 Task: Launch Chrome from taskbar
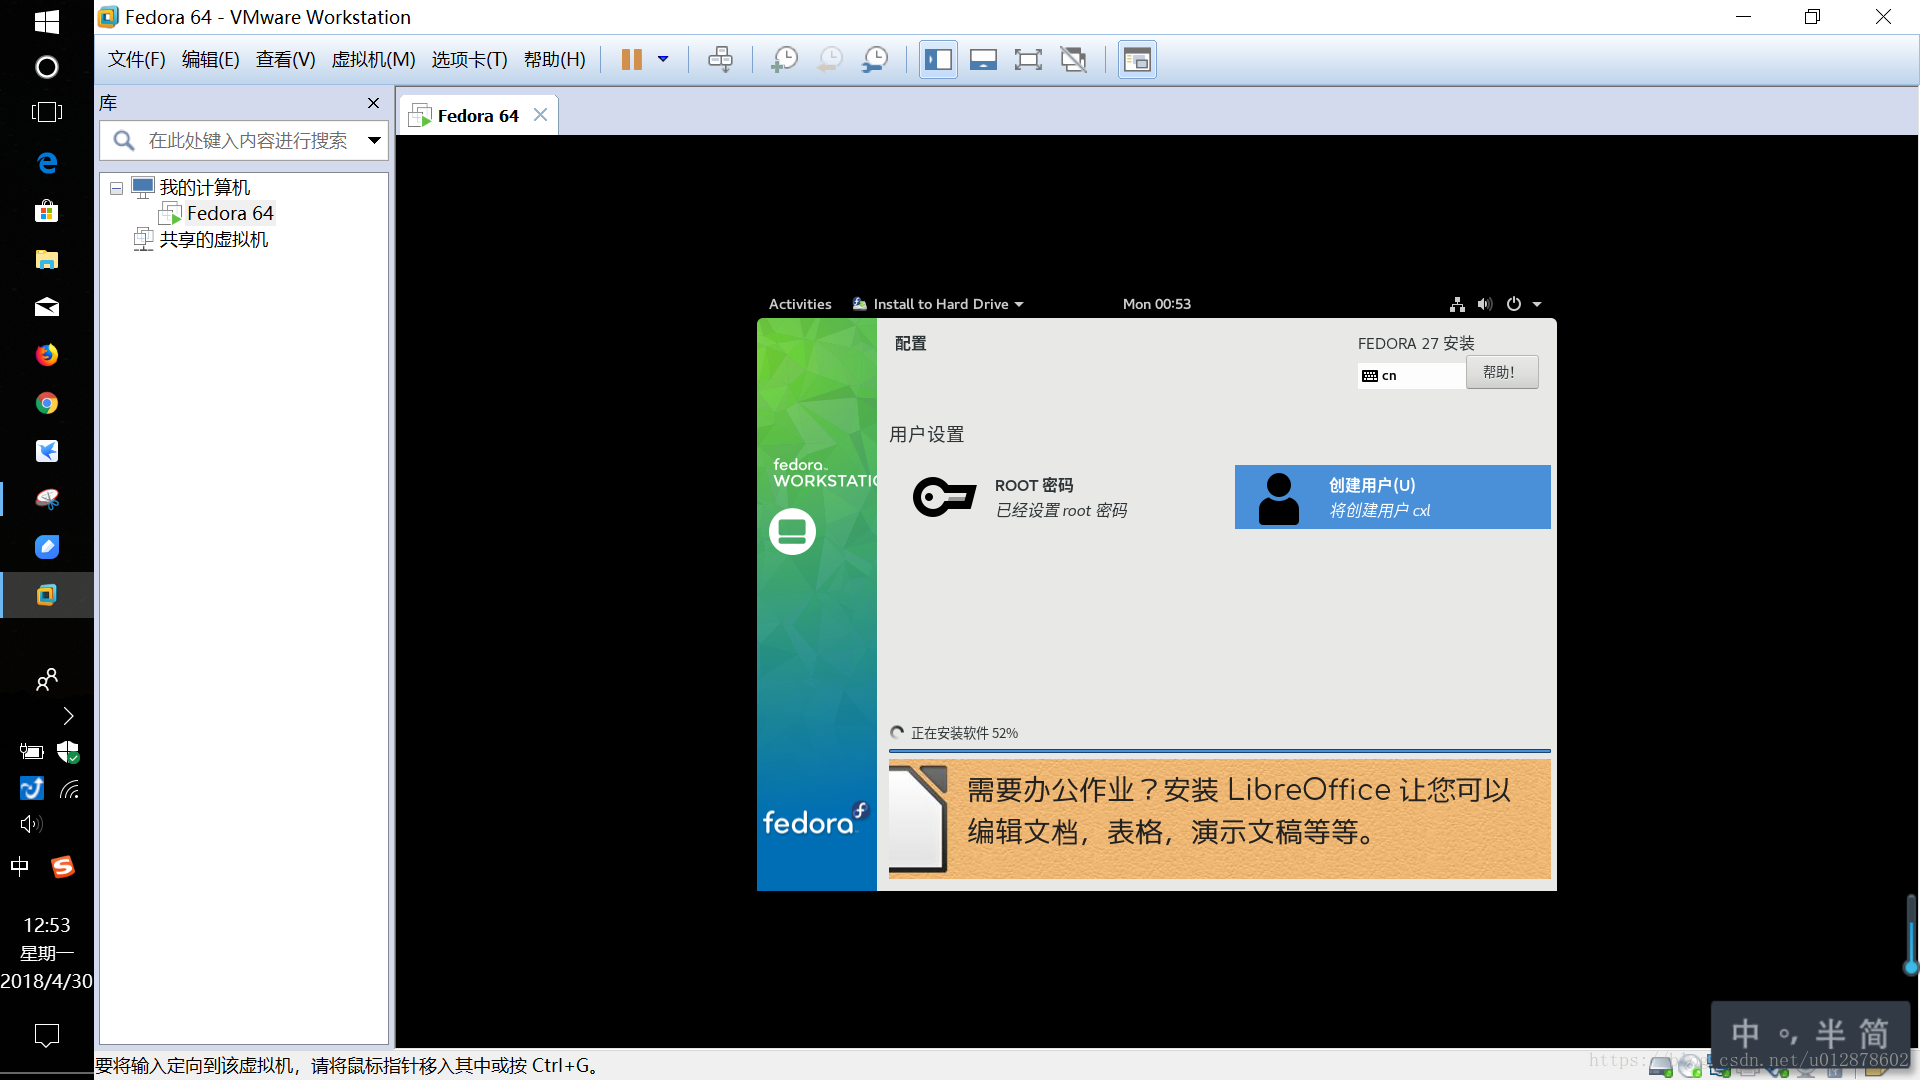tap(47, 403)
